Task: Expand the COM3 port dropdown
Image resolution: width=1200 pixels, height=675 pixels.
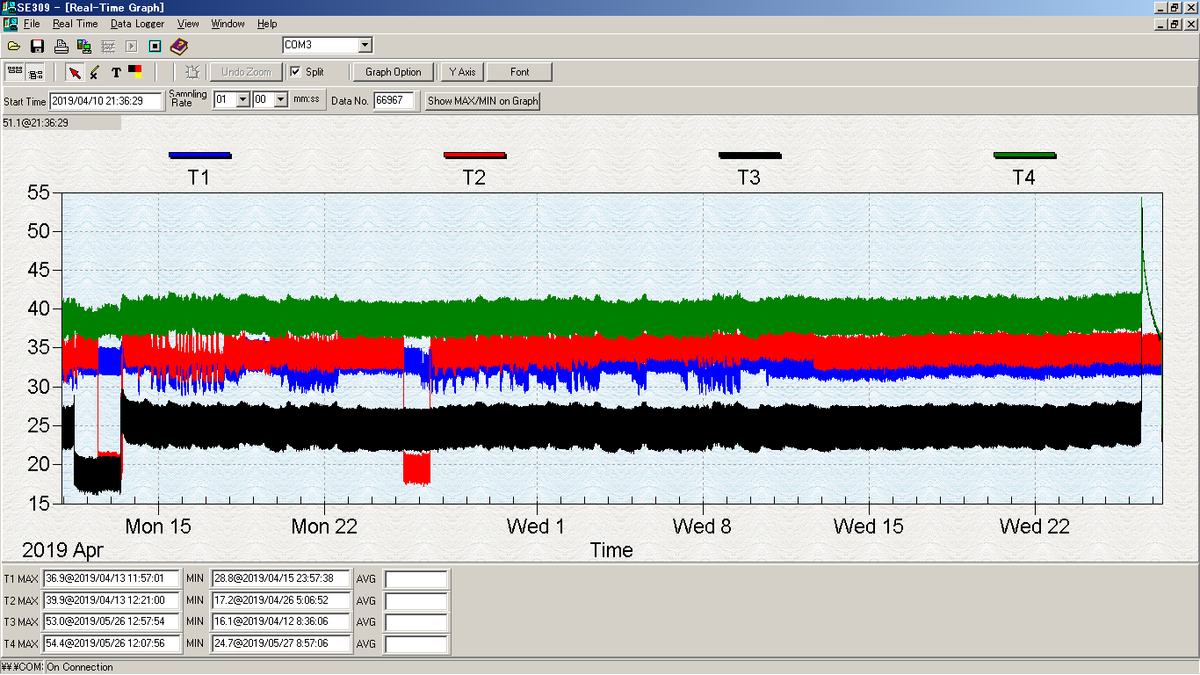Action: coord(365,45)
